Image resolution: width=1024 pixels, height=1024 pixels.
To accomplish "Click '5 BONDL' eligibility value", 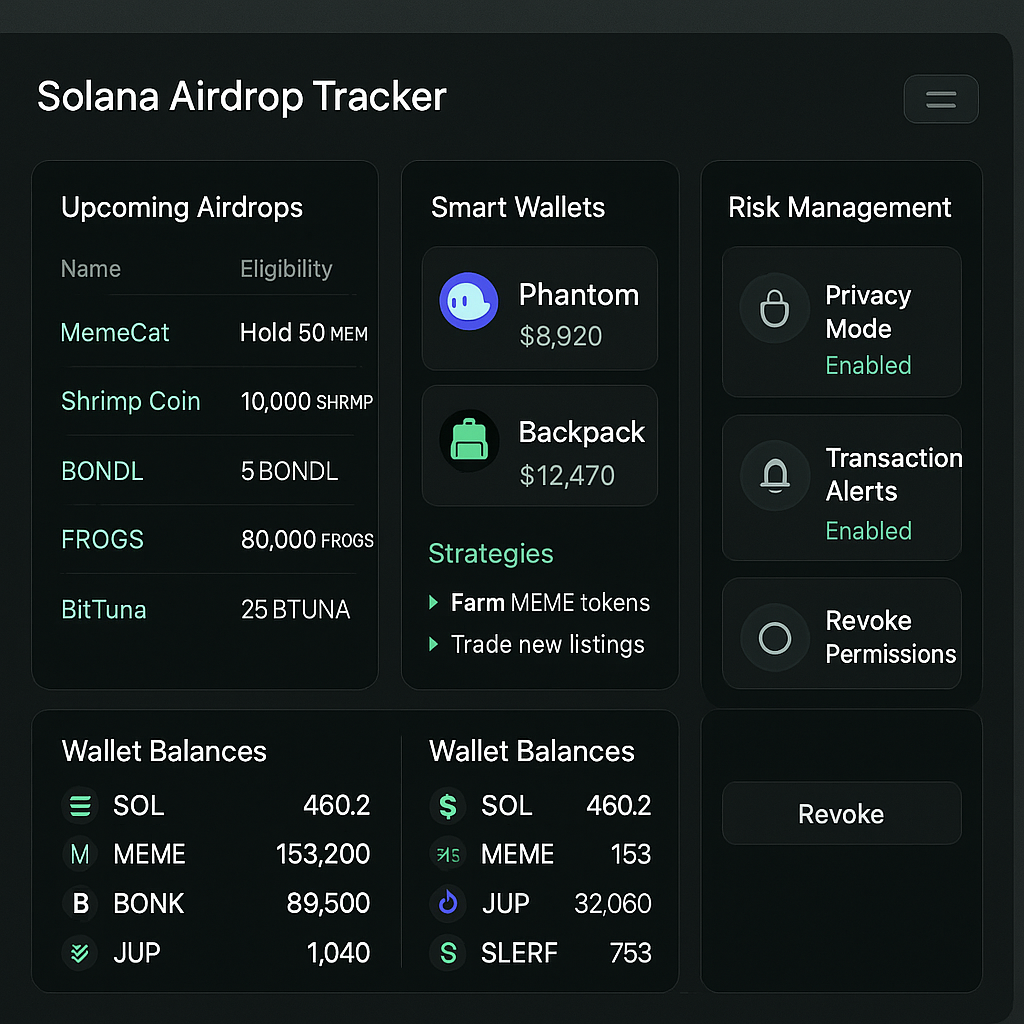I will pyautogui.click(x=289, y=471).
